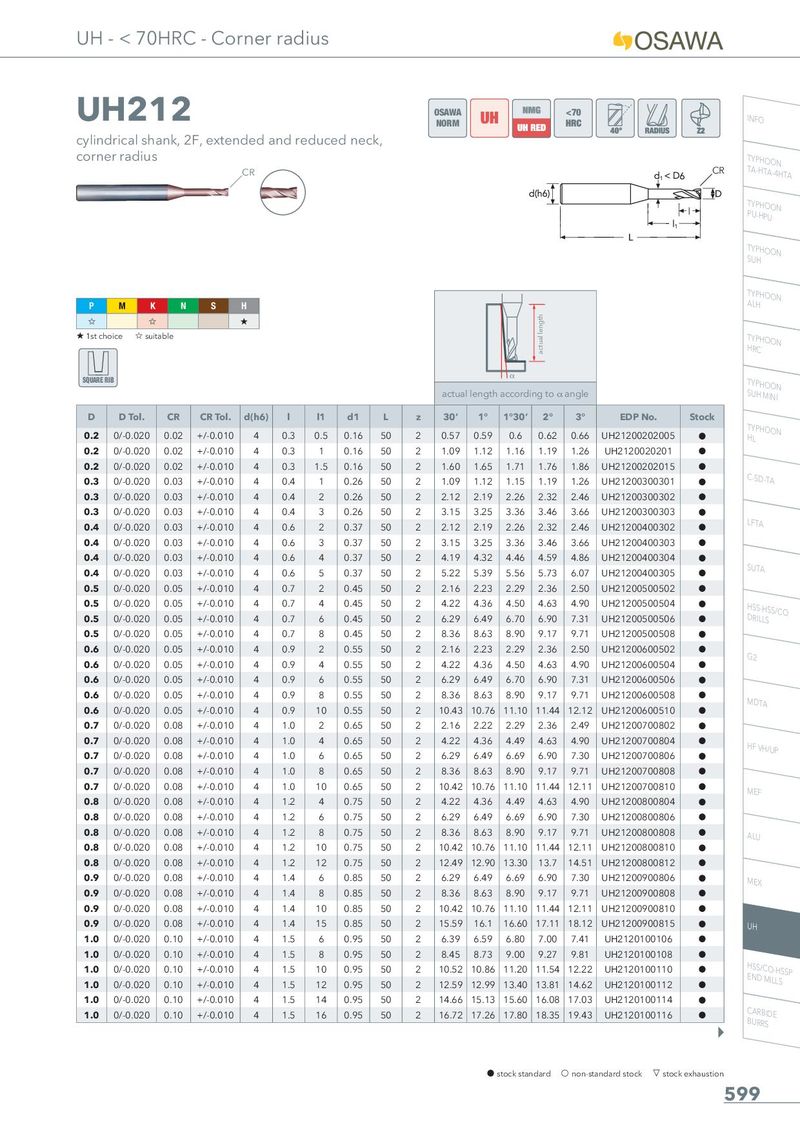Click the EDP No. column header
Screen dimensions: 800x1132
[x=638, y=417]
